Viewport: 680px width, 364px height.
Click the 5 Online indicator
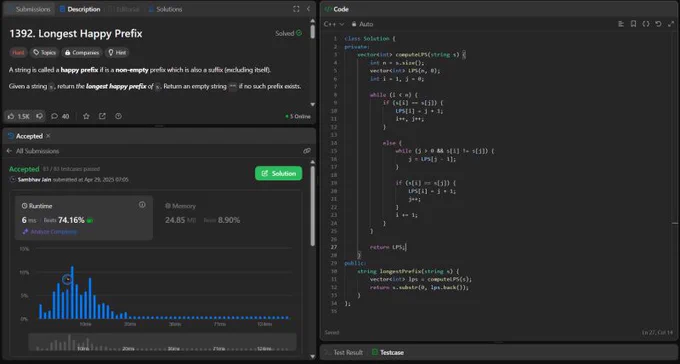click(x=298, y=116)
